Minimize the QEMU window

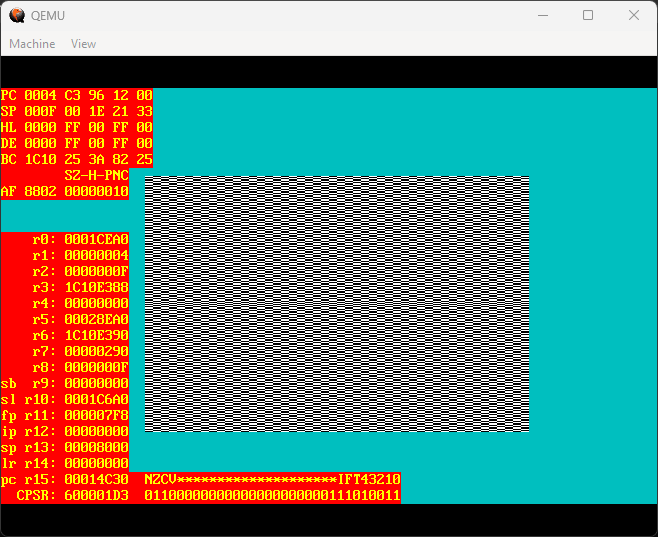(x=543, y=15)
